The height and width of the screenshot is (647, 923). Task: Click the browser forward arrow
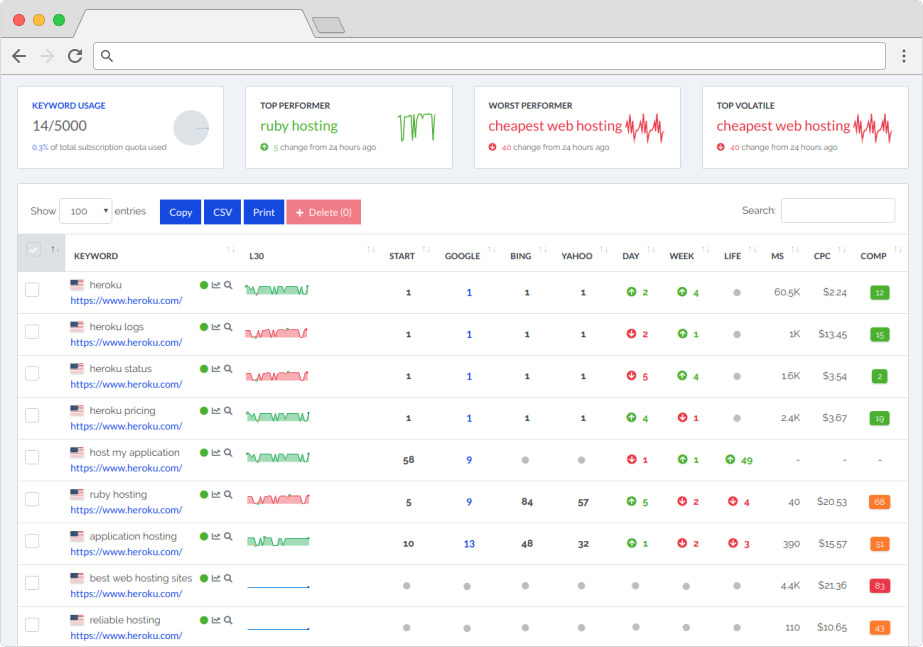pos(47,56)
